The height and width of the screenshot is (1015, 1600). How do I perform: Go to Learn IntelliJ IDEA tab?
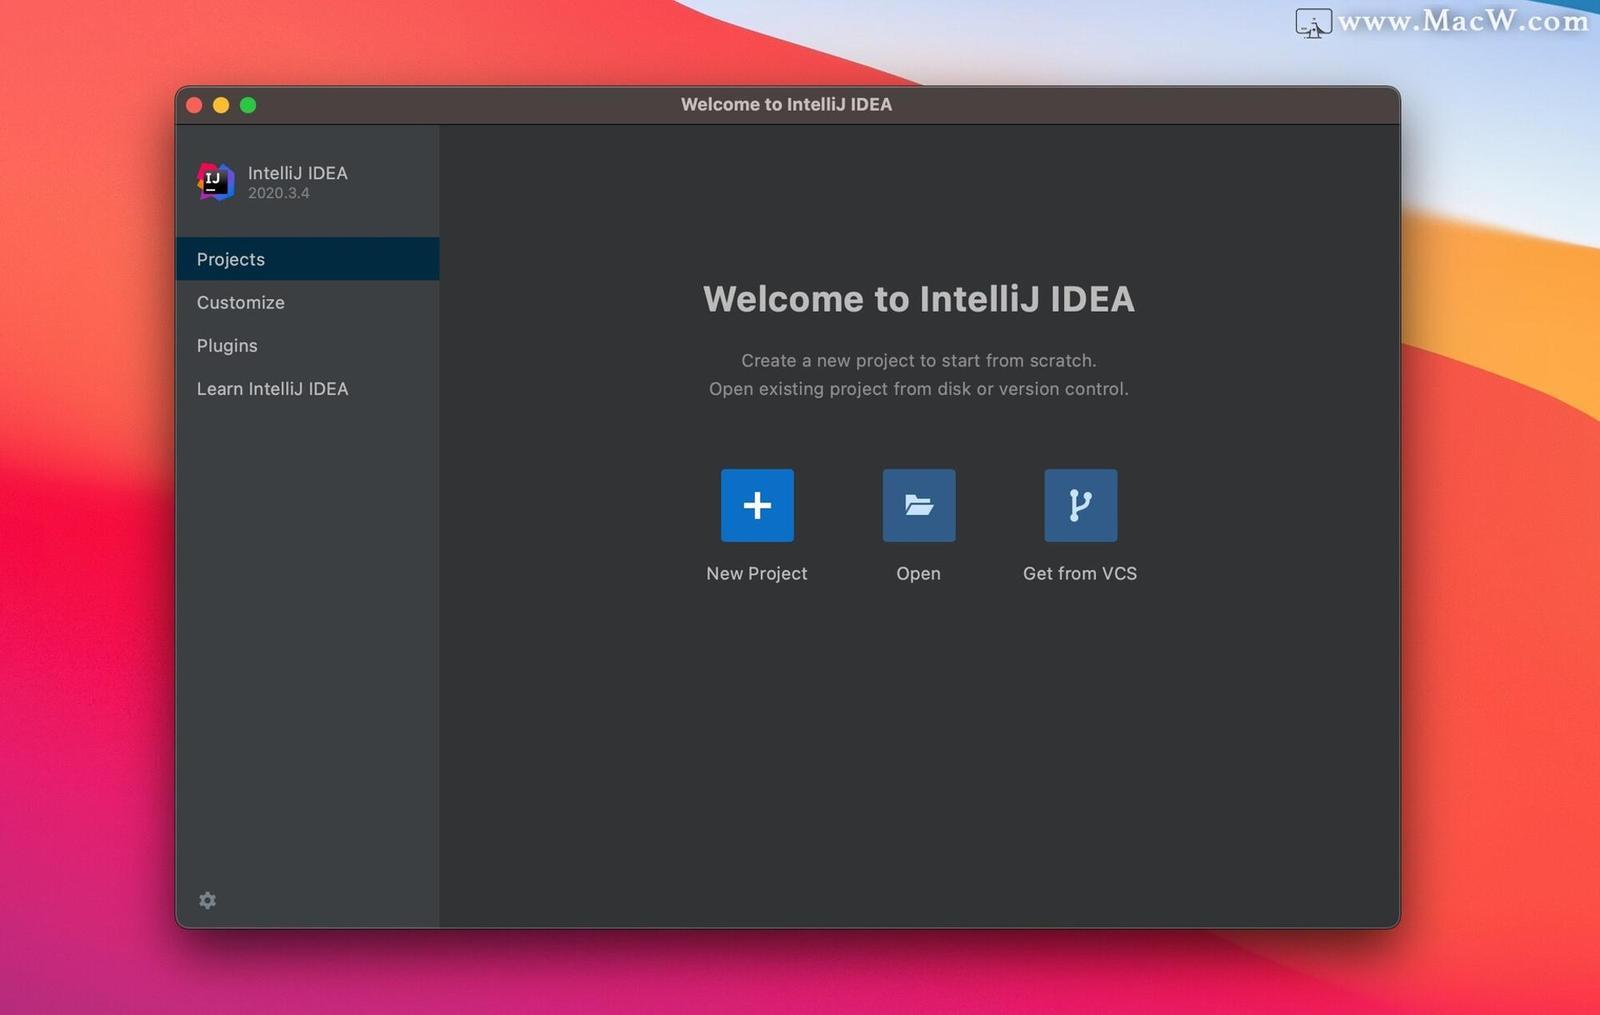pos(308,388)
